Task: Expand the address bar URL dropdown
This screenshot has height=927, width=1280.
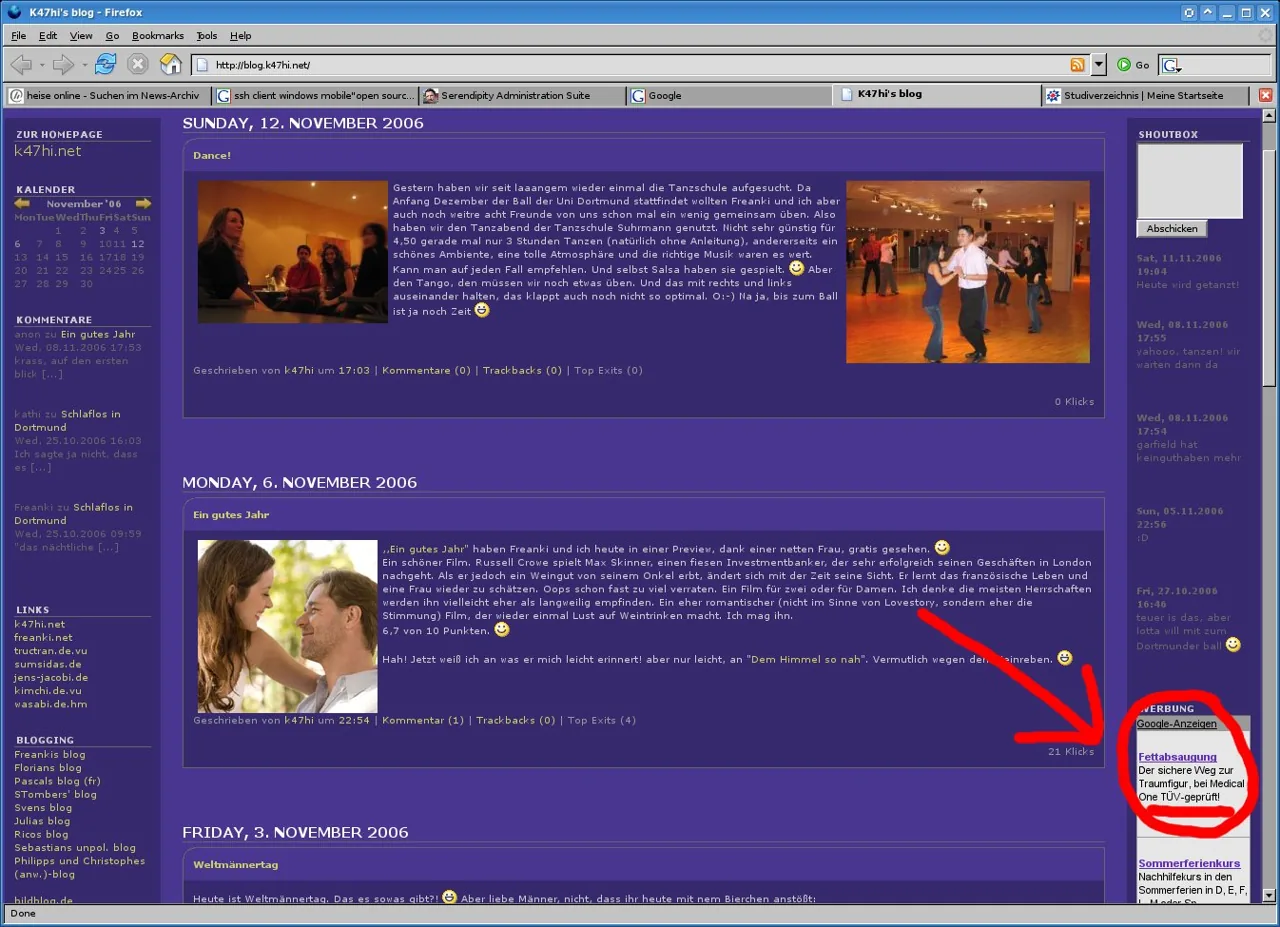Action: coord(1098,65)
